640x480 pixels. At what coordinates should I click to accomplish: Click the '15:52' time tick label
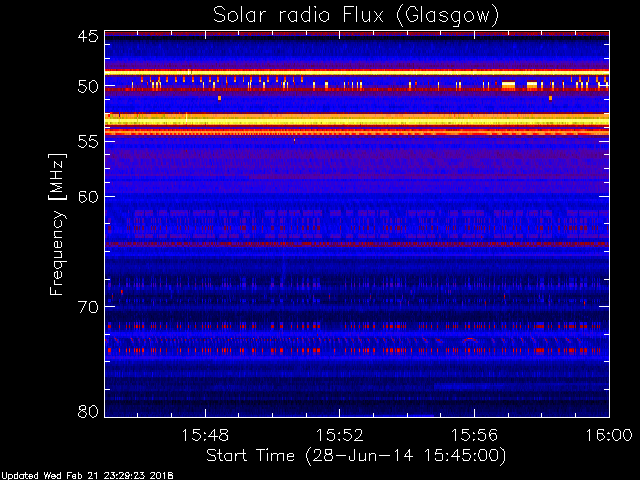[340, 435]
